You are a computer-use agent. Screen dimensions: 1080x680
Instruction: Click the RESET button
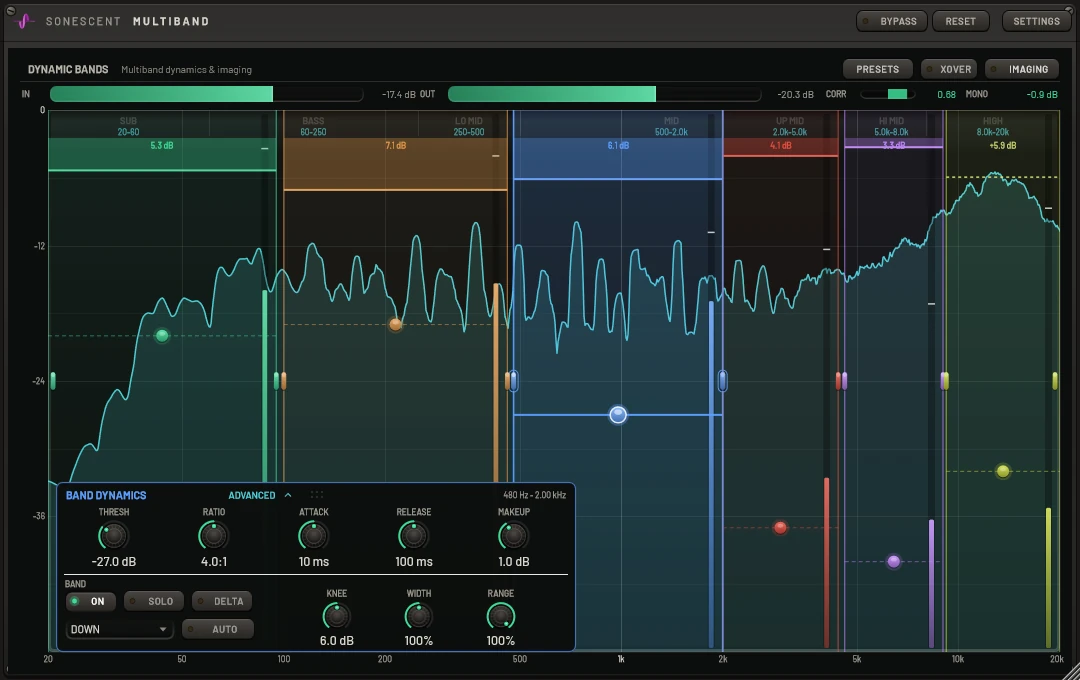(960, 21)
